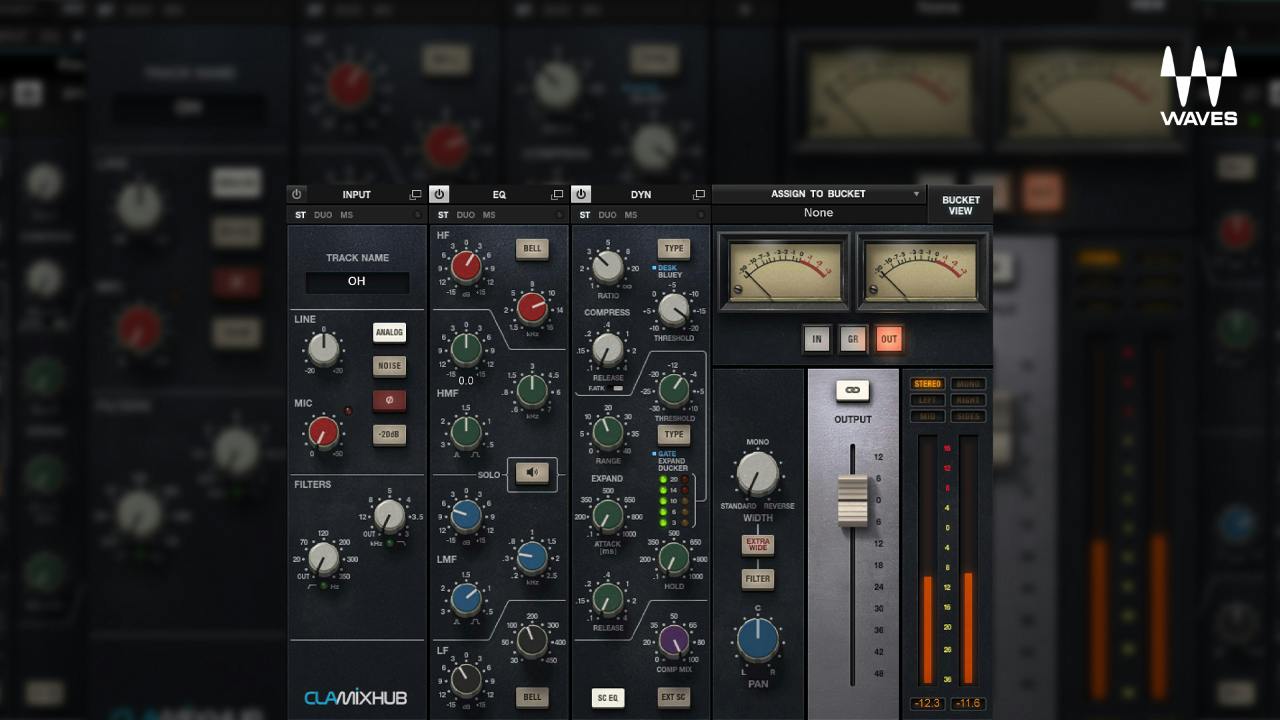Click the output link chain icon

pyautogui.click(x=852, y=390)
